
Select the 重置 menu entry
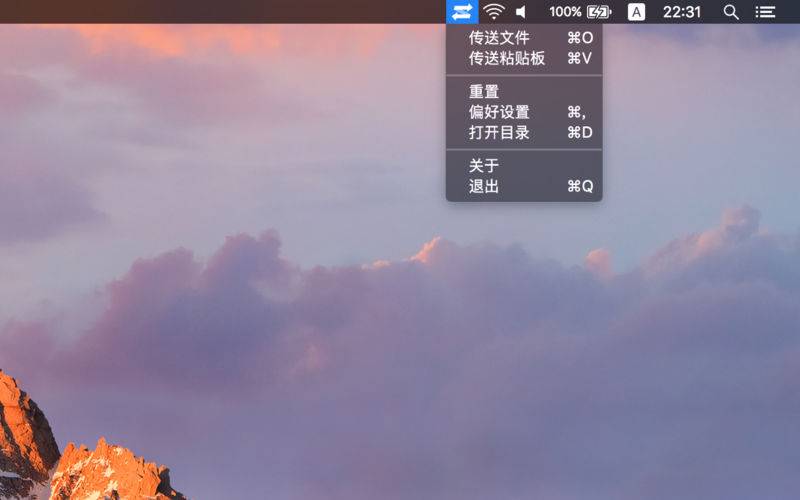click(524, 92)
